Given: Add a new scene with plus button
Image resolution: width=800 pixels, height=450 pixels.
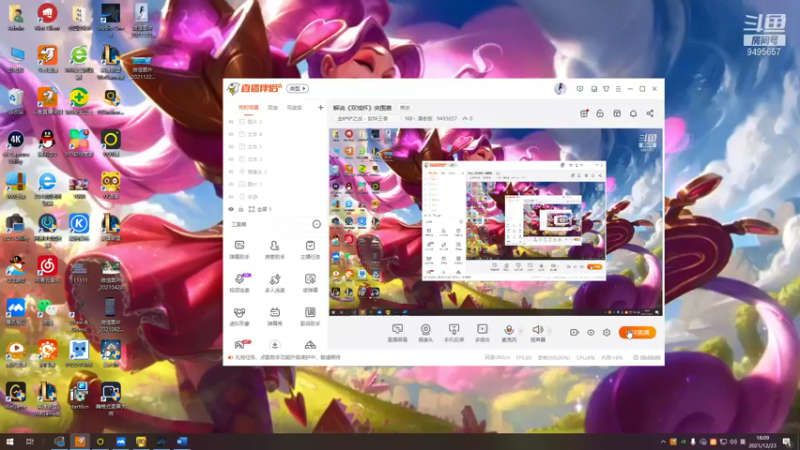Looking at the screenshot, I should click(x=320, y=108).
